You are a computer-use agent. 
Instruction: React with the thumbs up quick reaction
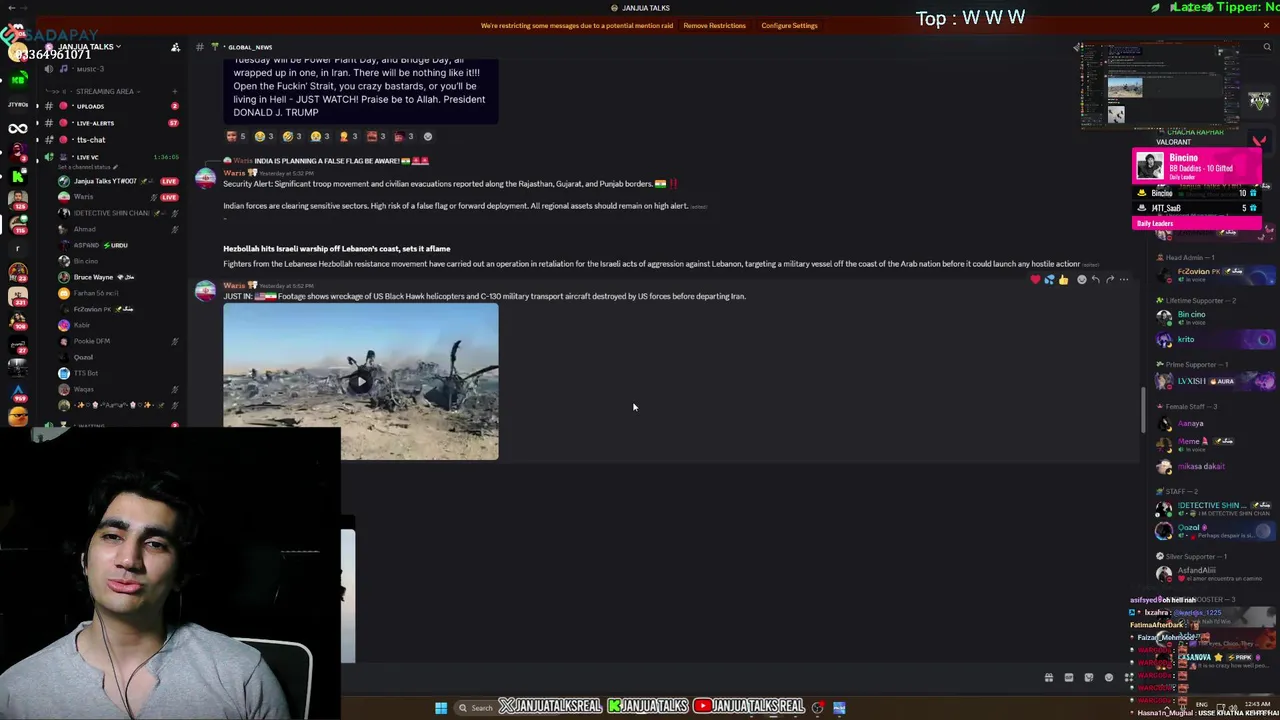coord(1063,280)
